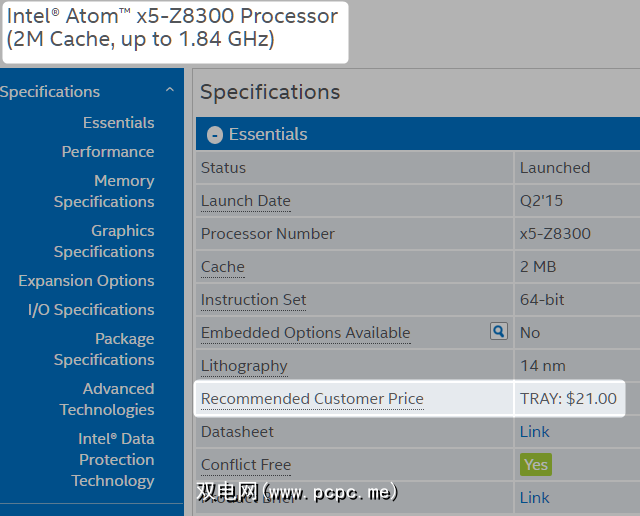Click the Cache specification label
This screenshot has height=516, width=640.
223,266
